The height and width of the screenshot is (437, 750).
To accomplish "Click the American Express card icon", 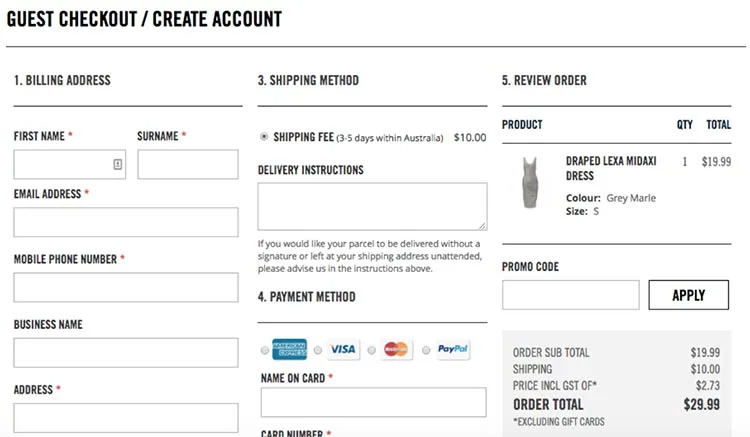I will coord(290,349).
